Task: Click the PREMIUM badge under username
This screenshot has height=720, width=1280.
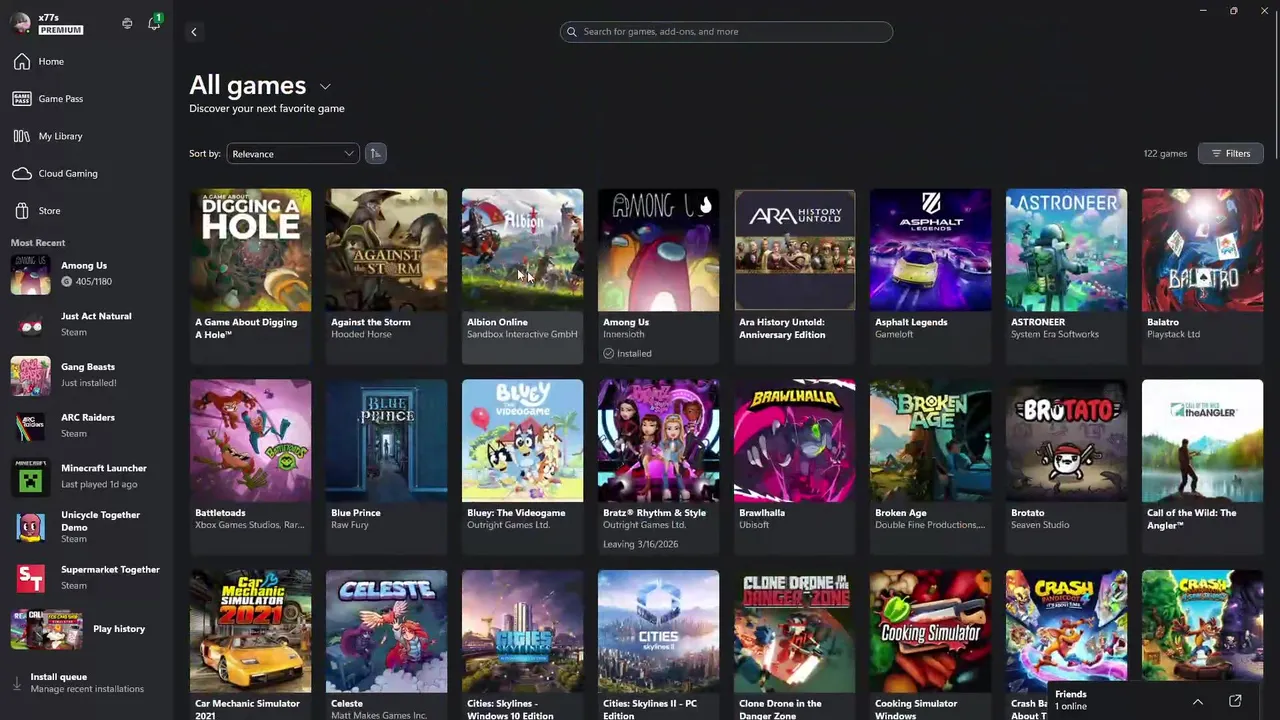Action: click(61, 31)
